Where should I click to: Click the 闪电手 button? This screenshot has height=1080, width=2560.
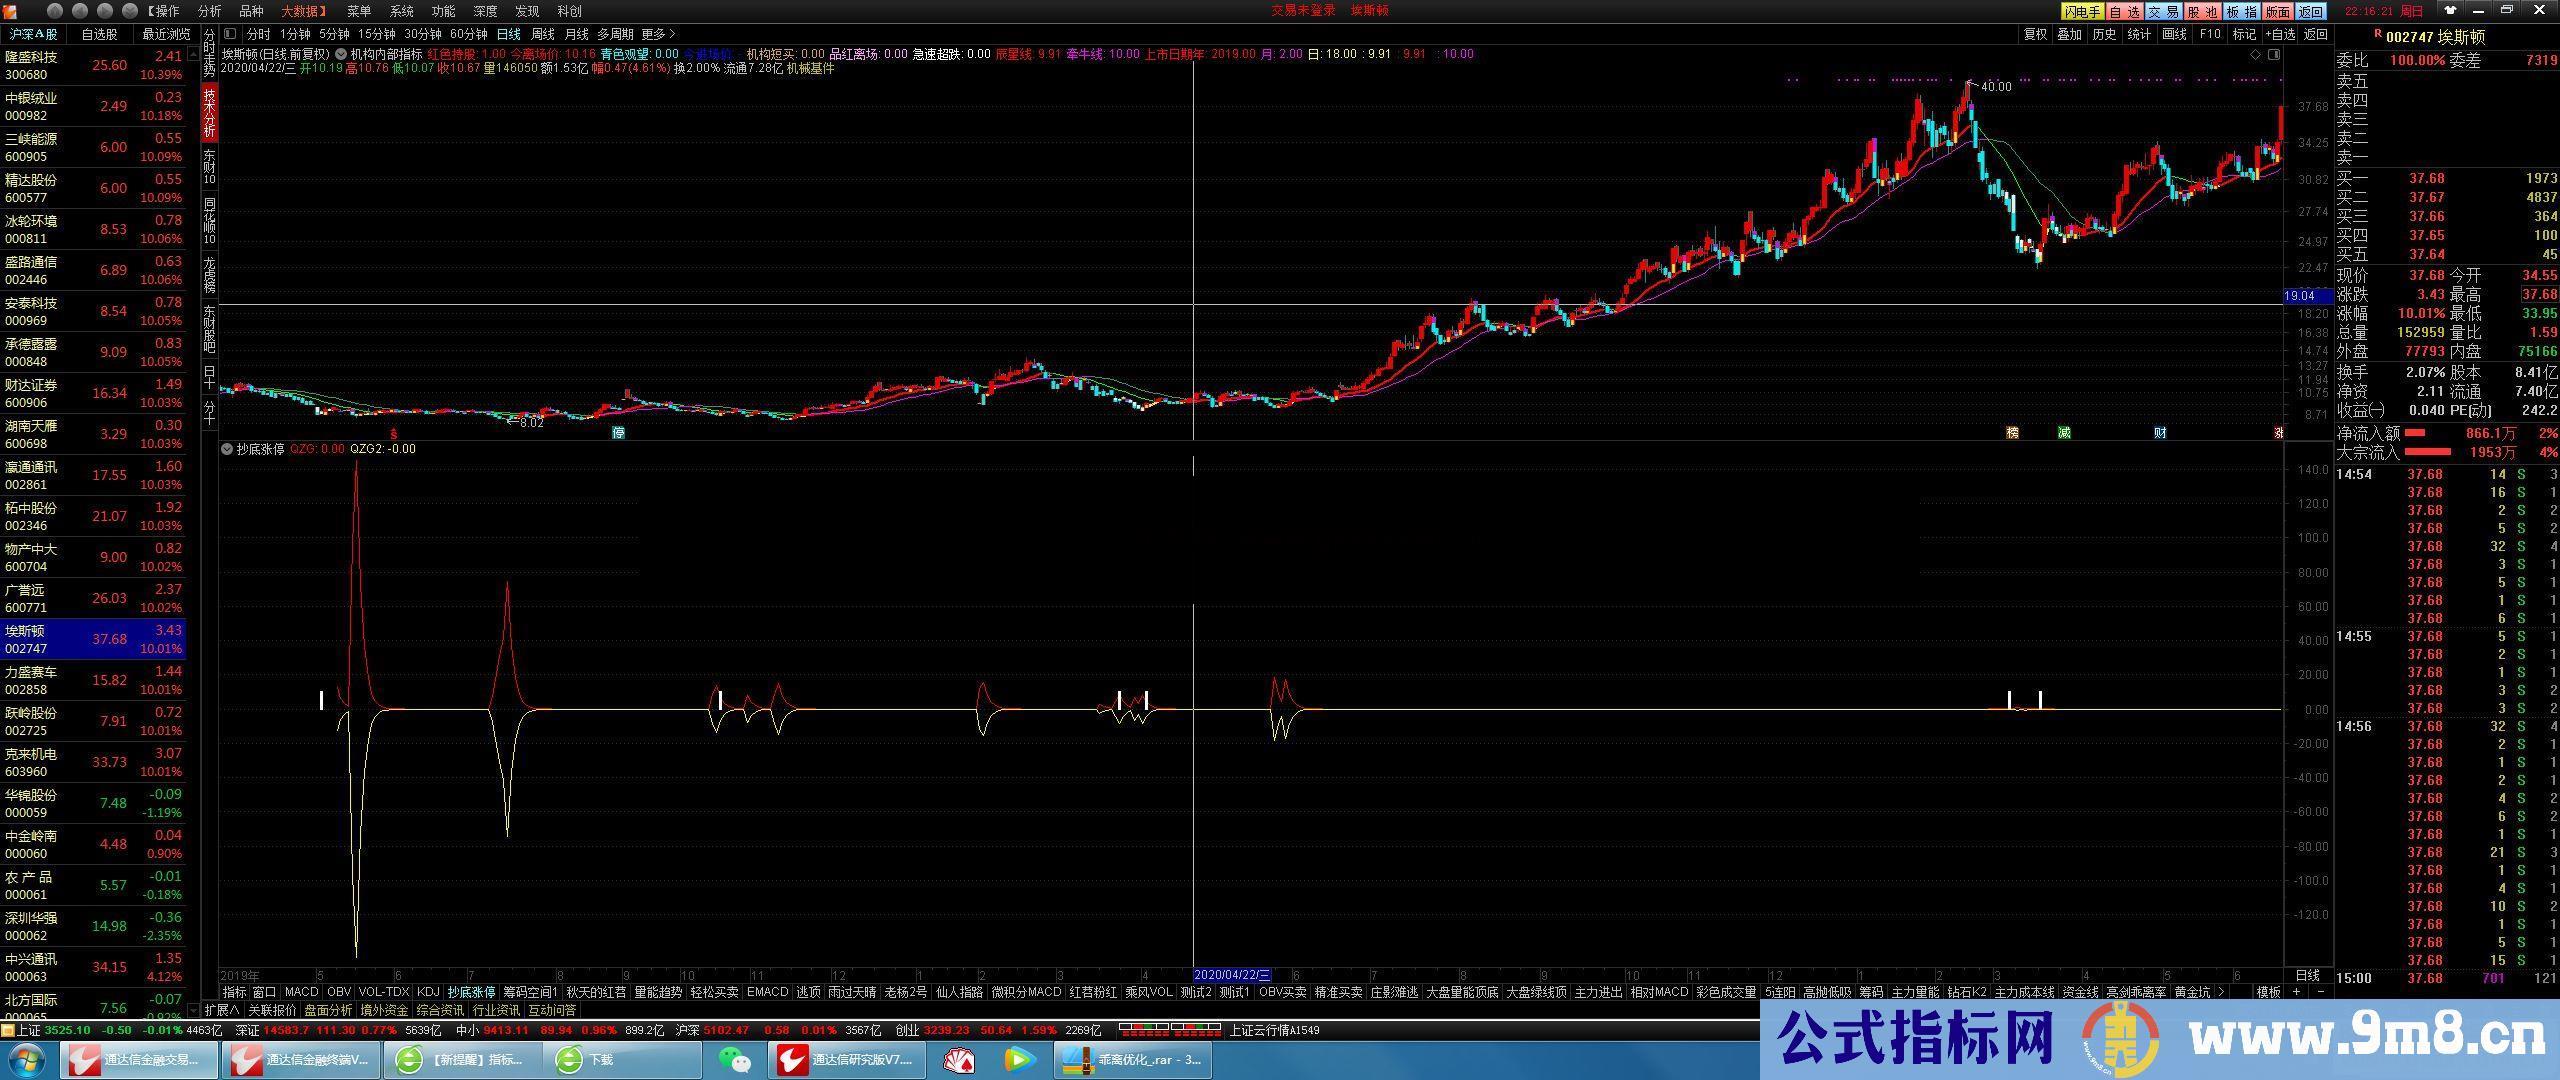[x=2082, y=11]
